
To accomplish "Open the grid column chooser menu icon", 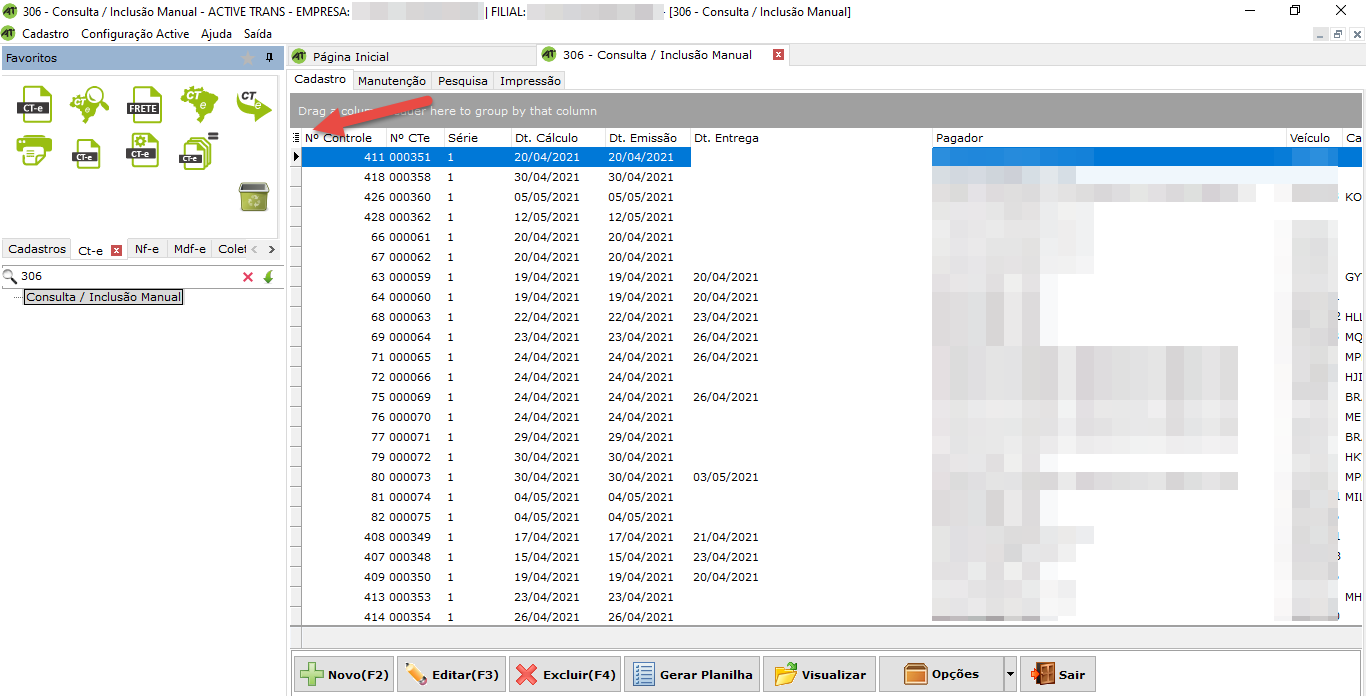I will 296,138.
